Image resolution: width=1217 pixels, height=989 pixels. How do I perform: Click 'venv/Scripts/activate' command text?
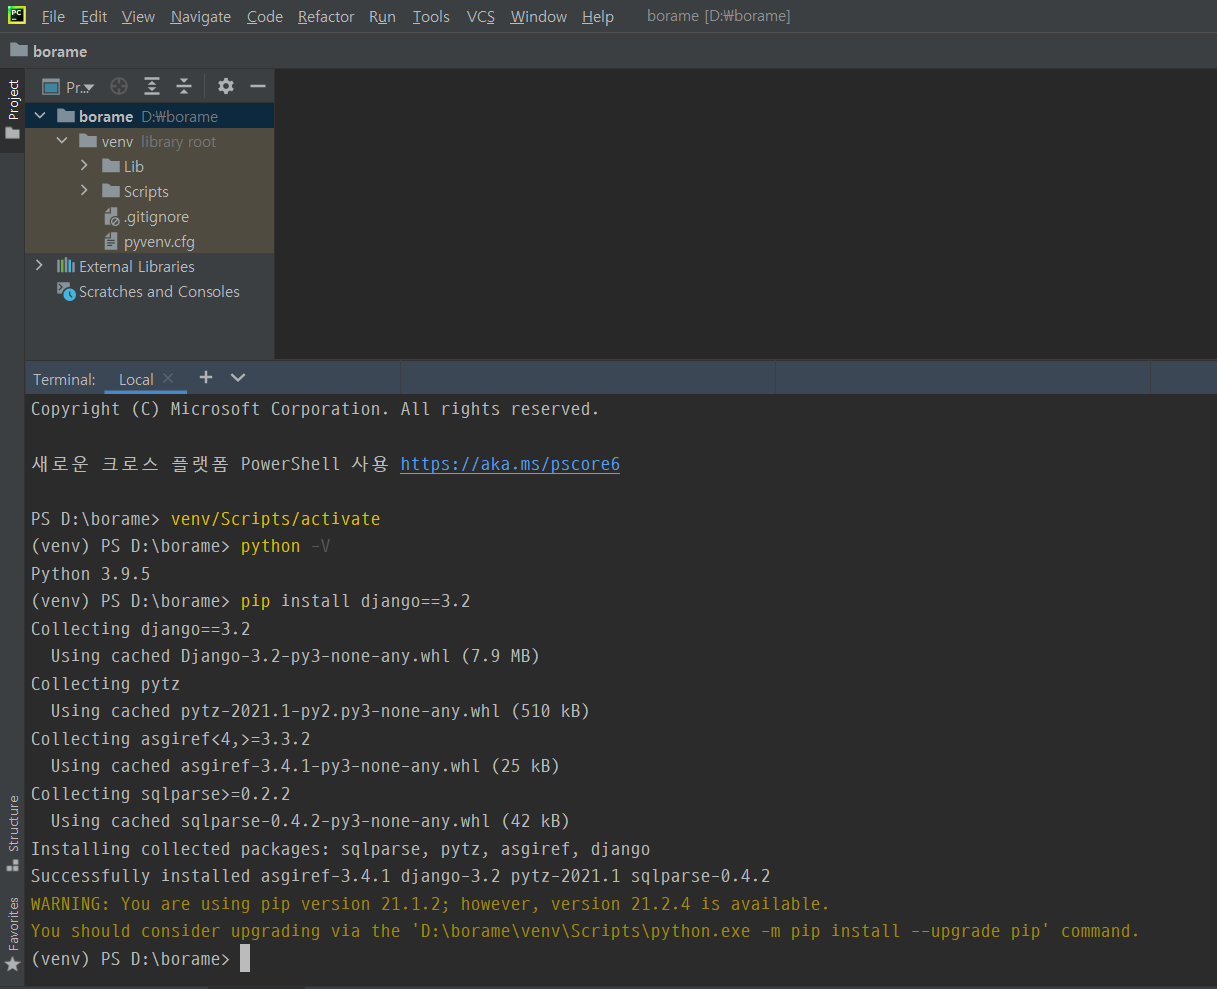pos(276,519)
